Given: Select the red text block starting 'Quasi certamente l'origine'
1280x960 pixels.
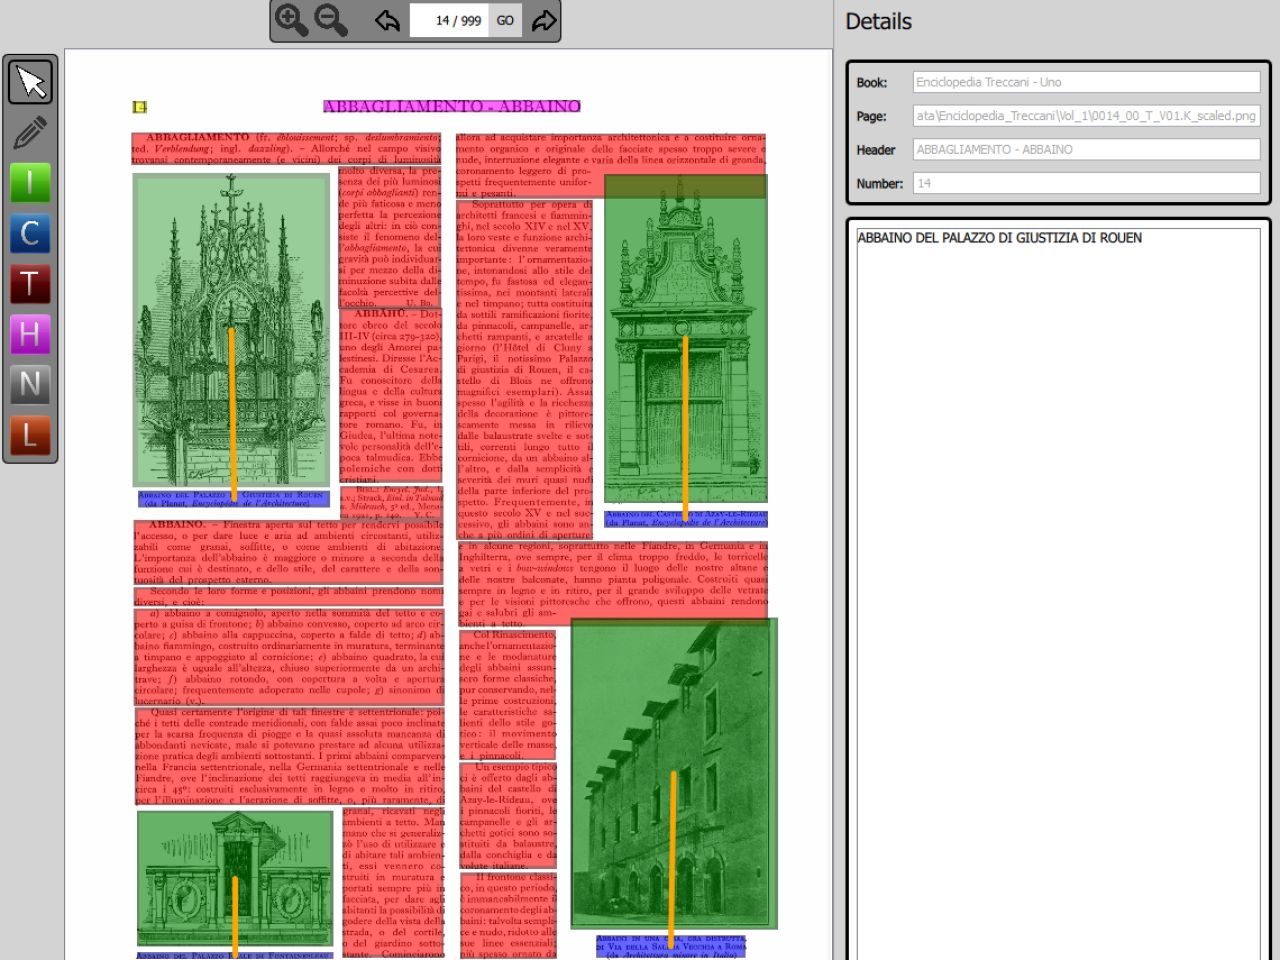Looking at the screenshot, I should 290,756.
